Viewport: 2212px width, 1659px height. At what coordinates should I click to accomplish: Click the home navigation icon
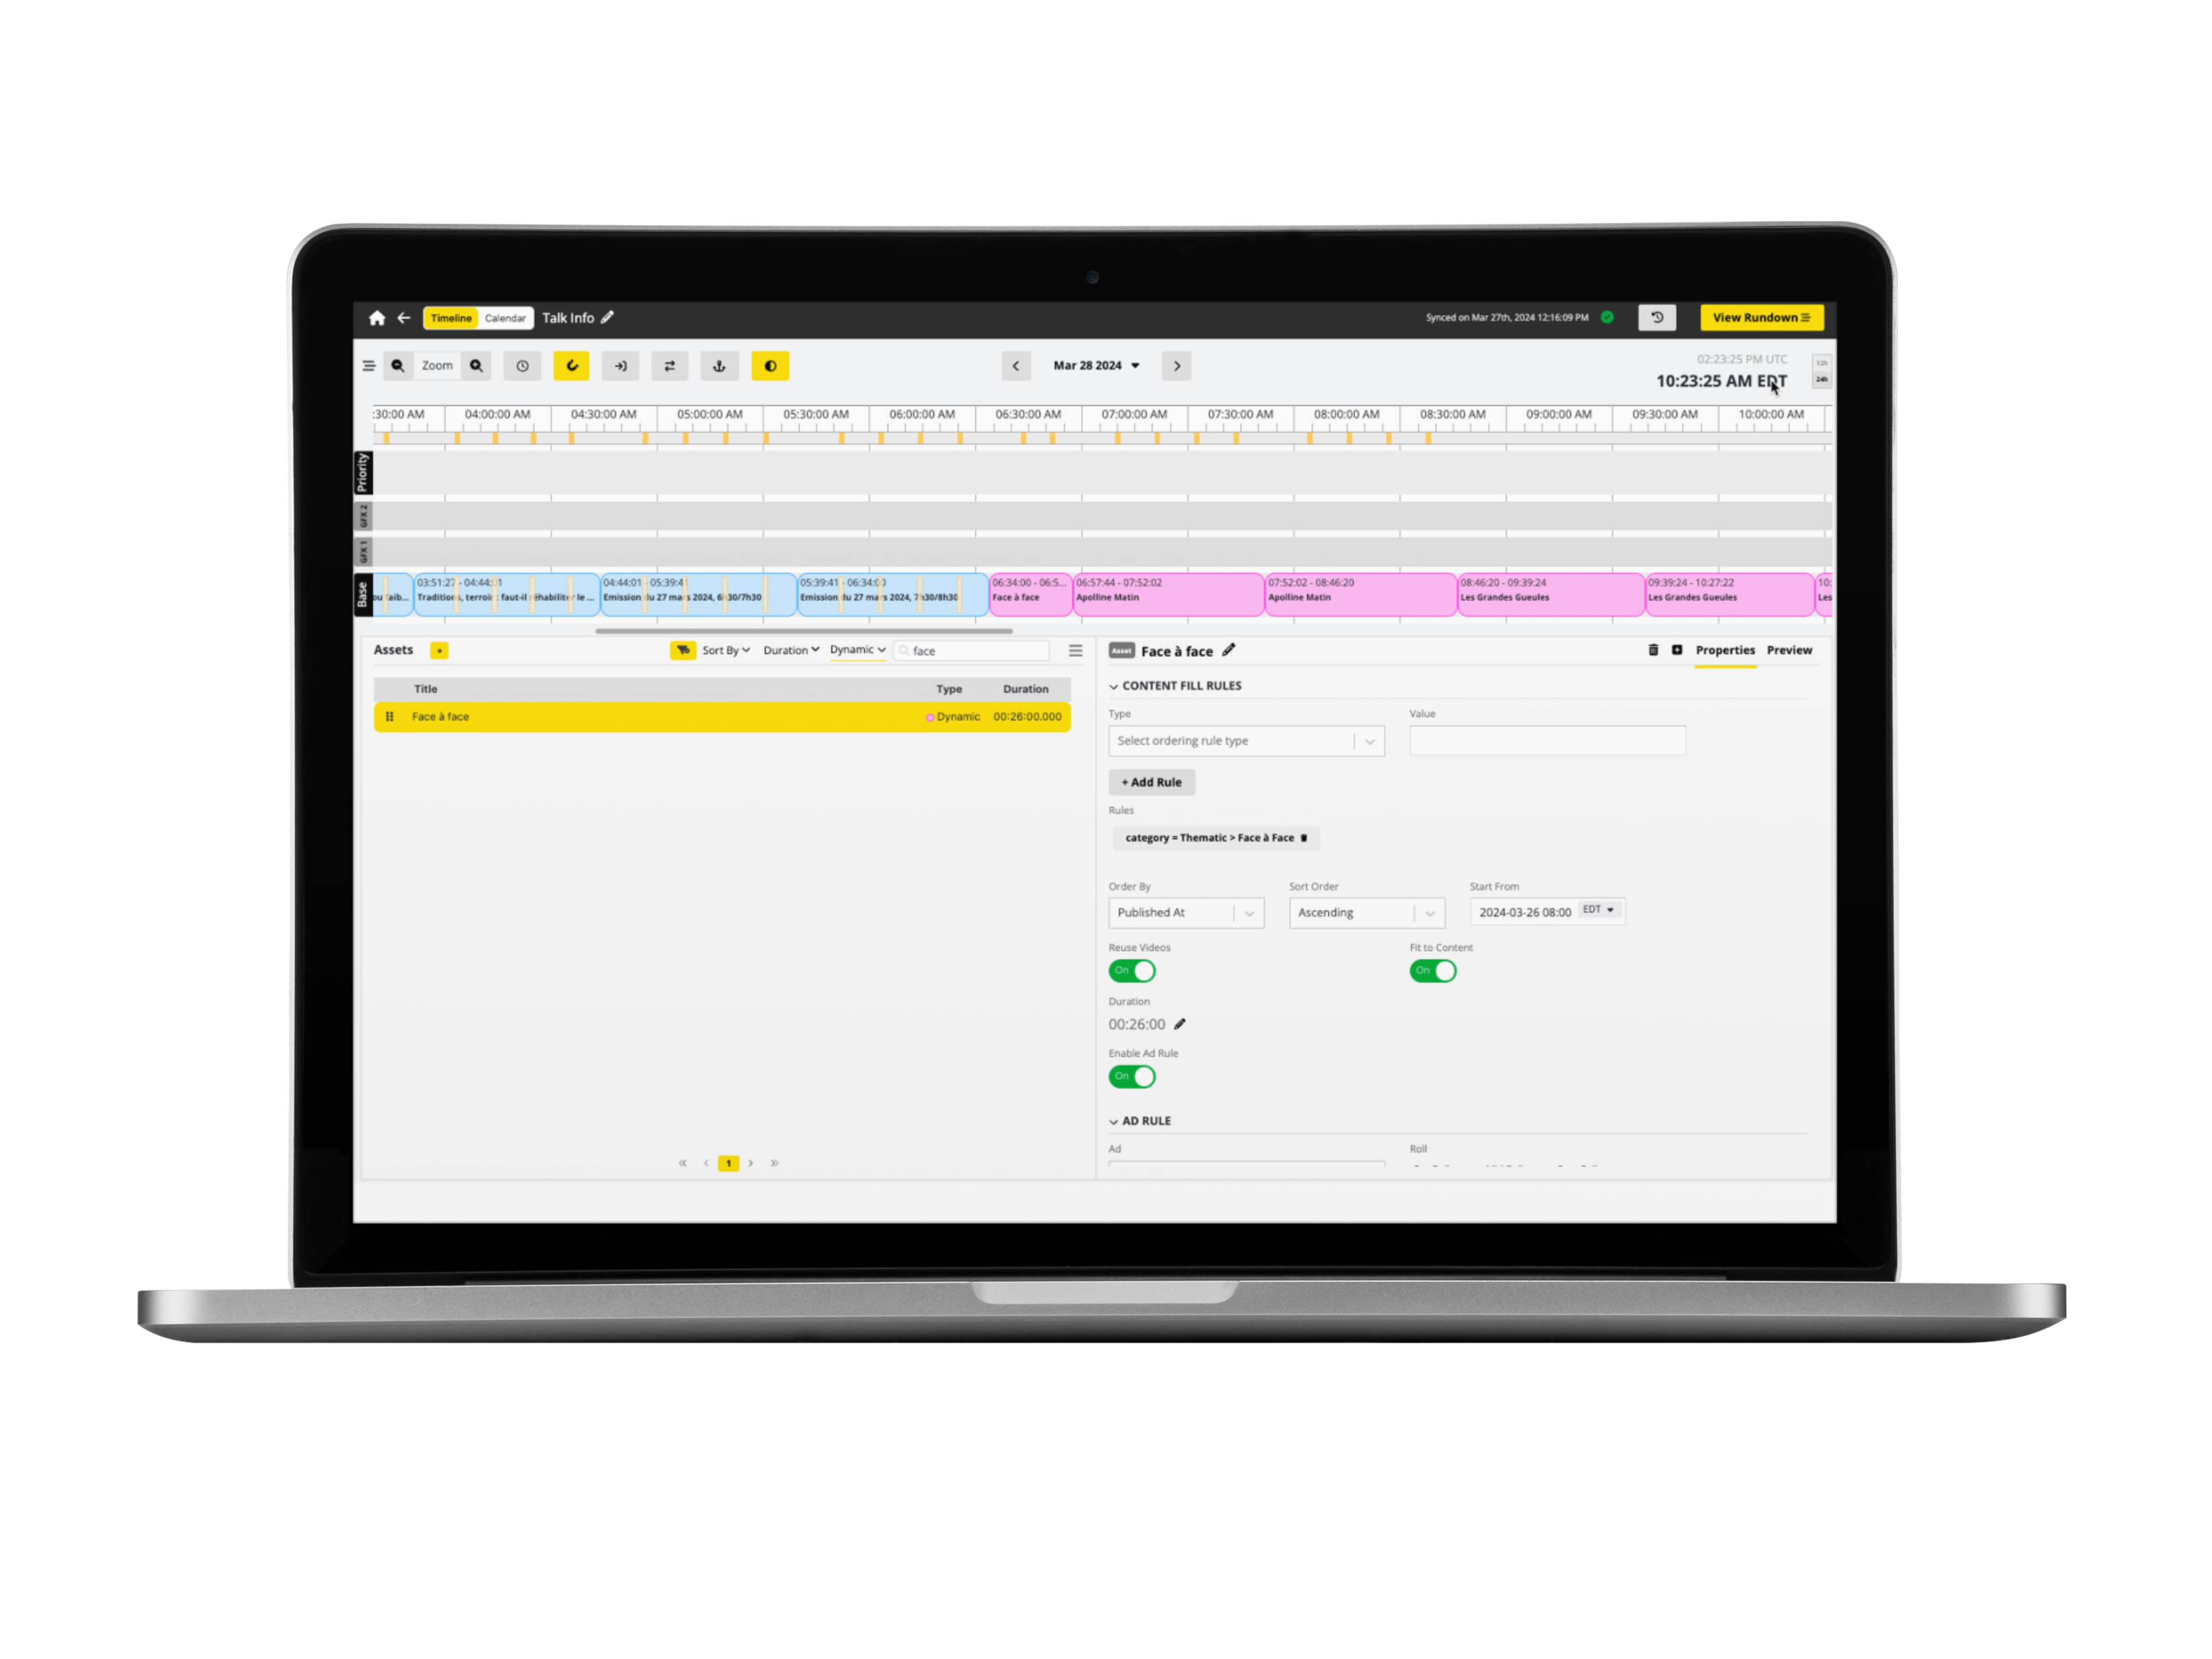click(379, 317)
